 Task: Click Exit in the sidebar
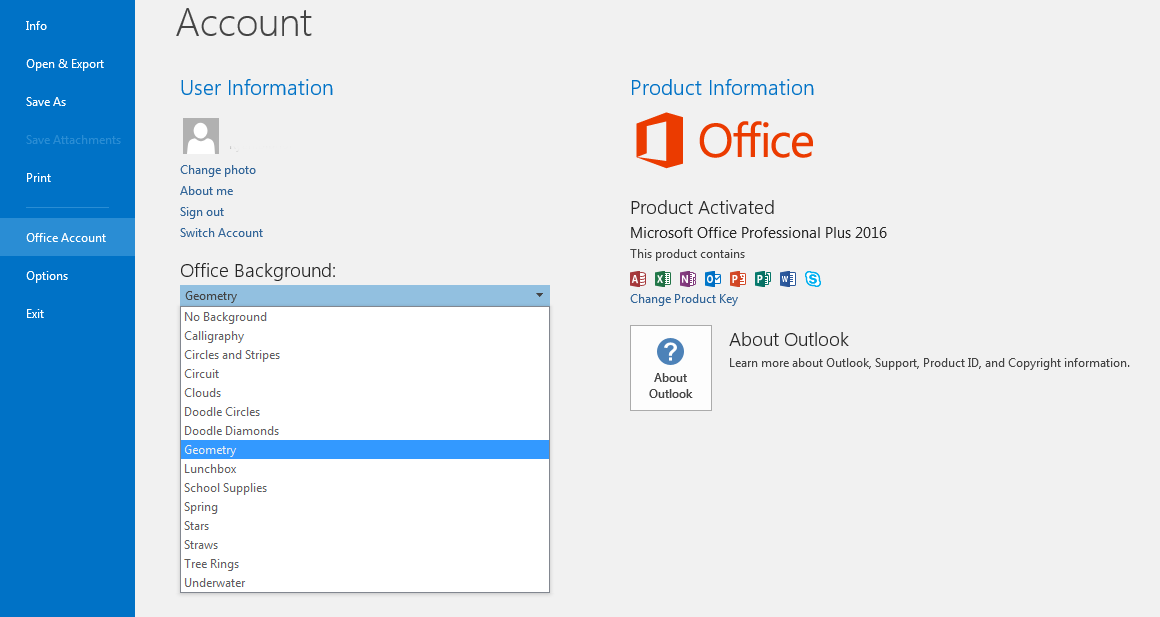(x=67, y=314)
